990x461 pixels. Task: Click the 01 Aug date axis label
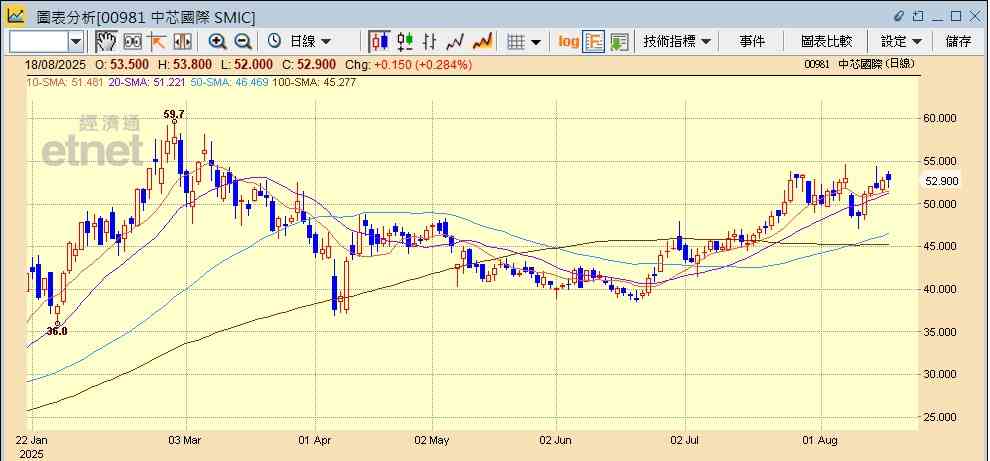821,440
